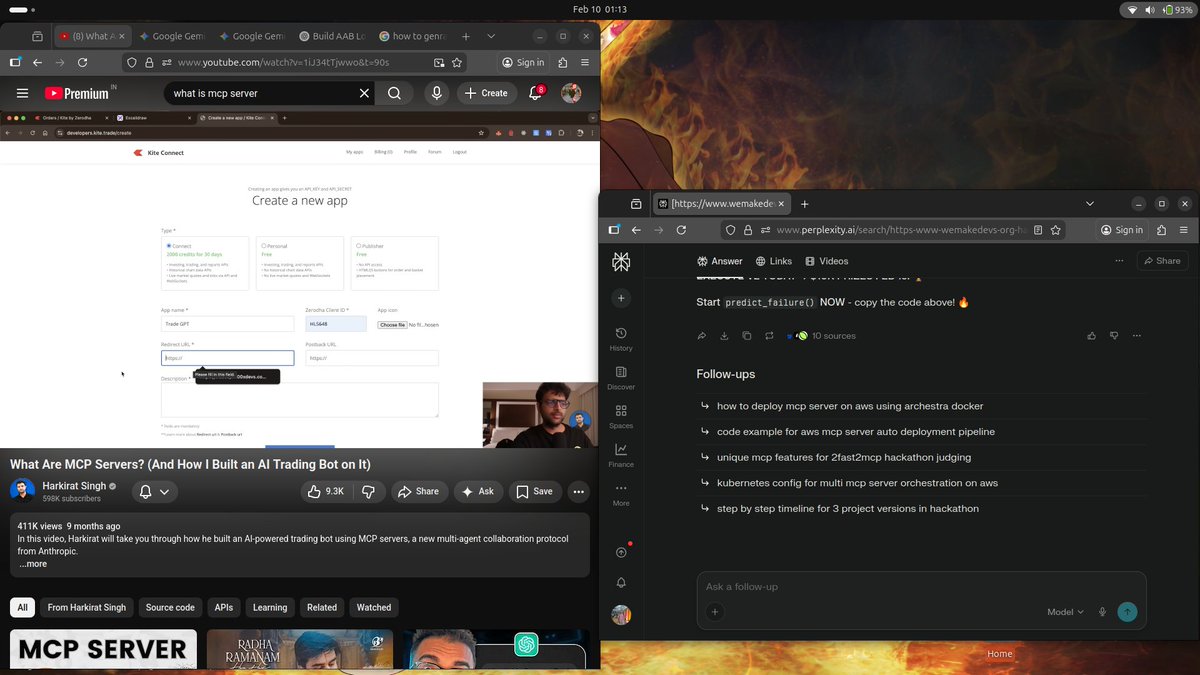Like the video showing 9.3K

tap(326, 491)
